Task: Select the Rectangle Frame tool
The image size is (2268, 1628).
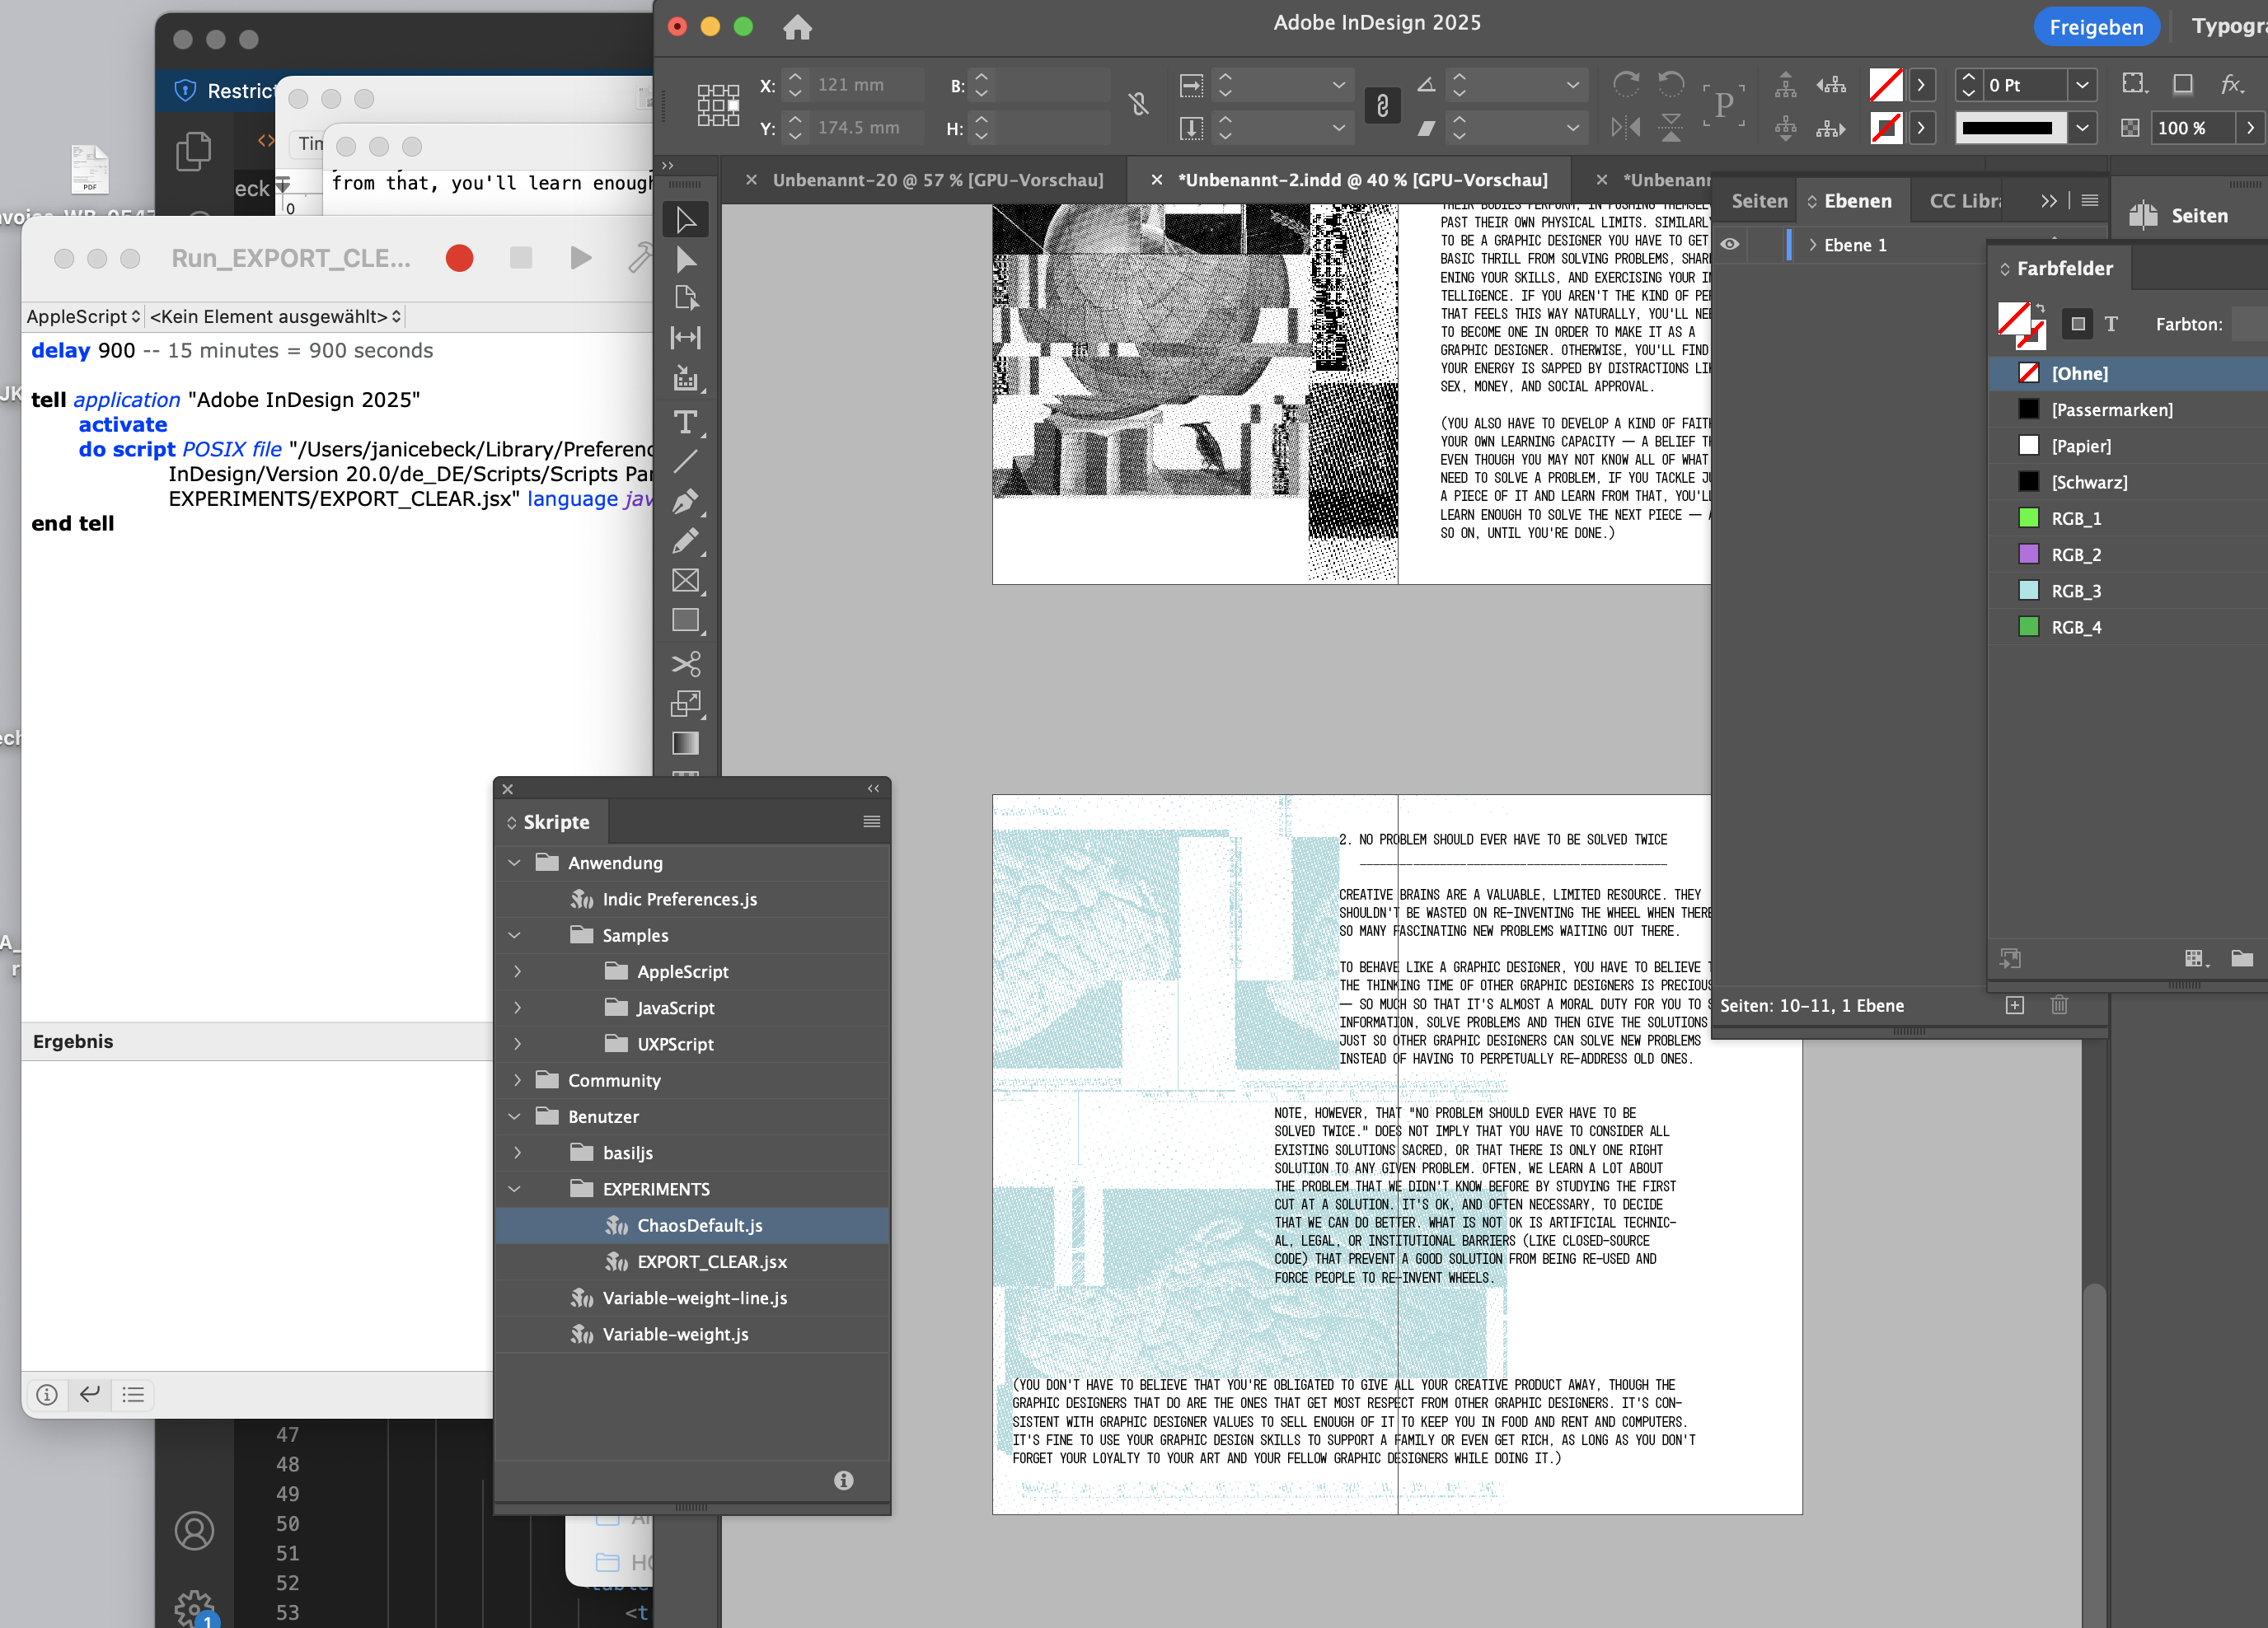Action: (x=686, y=581)
